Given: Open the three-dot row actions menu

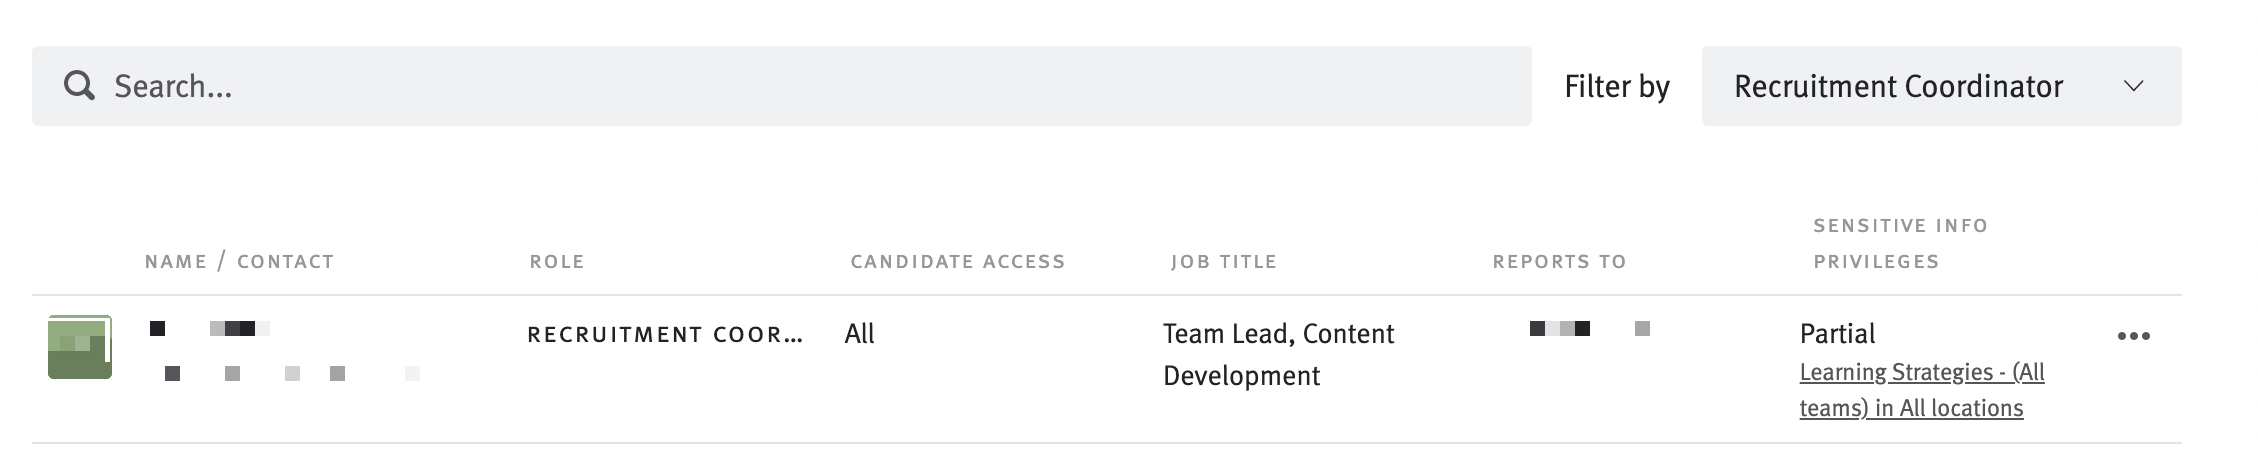Looking at the screenshot, I should 2133,336.
